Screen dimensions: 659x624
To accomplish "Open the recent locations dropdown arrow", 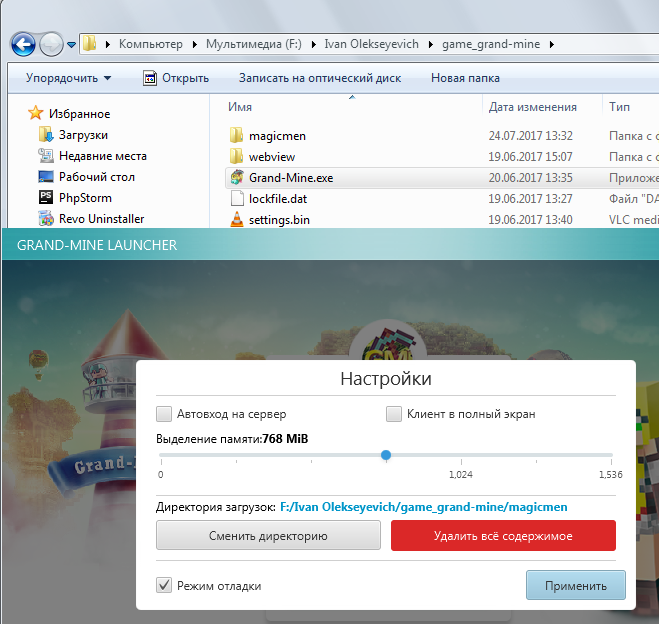I will 71,45.
